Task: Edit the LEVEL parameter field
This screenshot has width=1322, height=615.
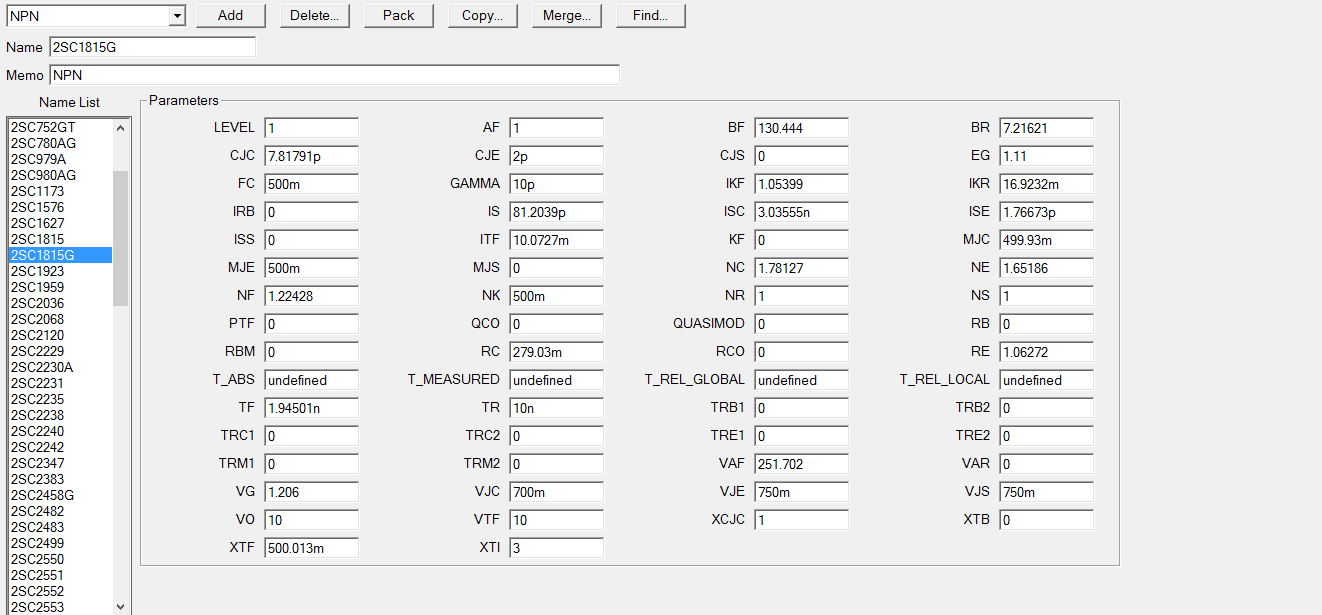Action: tap(311, 128)
